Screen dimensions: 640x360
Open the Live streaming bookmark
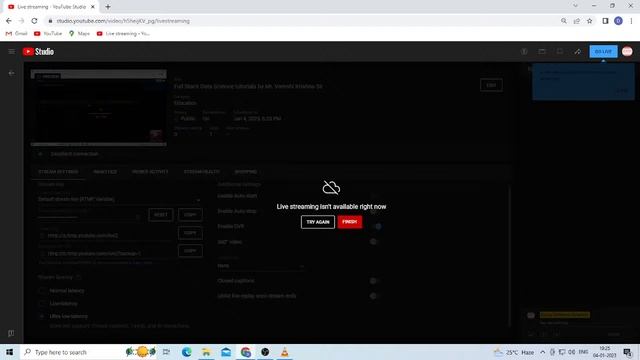(x=123, y=33)
